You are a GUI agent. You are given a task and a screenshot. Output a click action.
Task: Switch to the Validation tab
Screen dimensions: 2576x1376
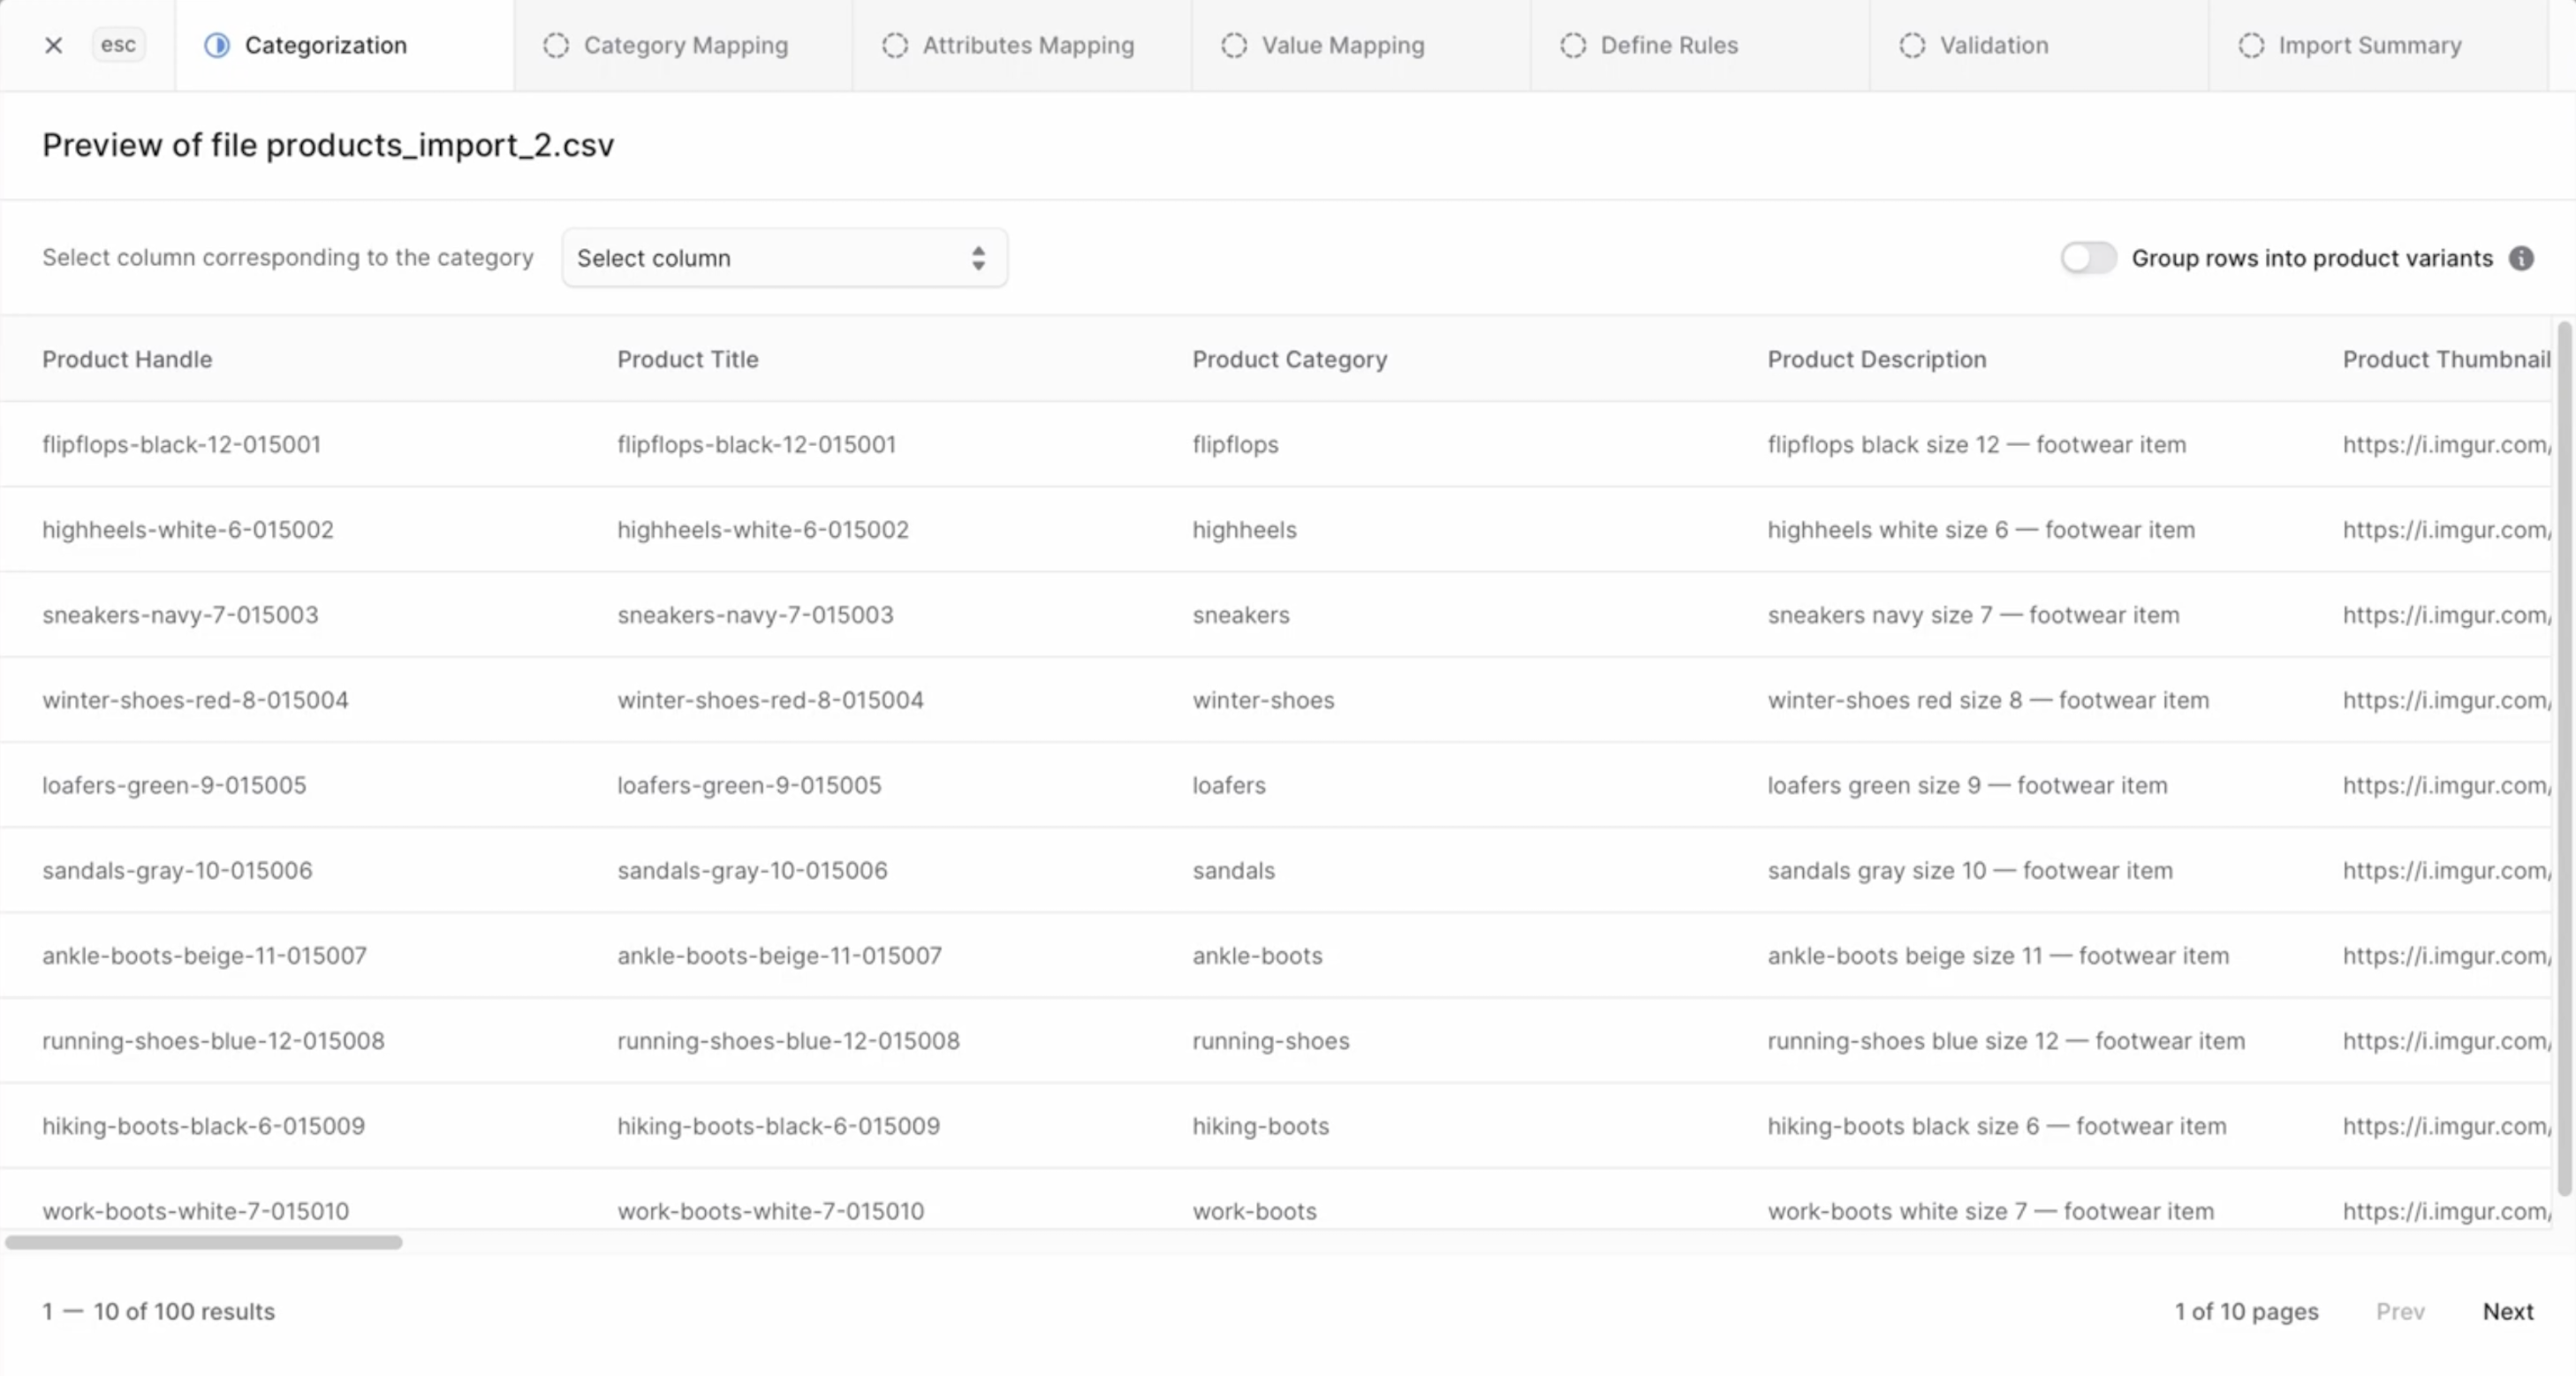click(x=1993, y=45)
